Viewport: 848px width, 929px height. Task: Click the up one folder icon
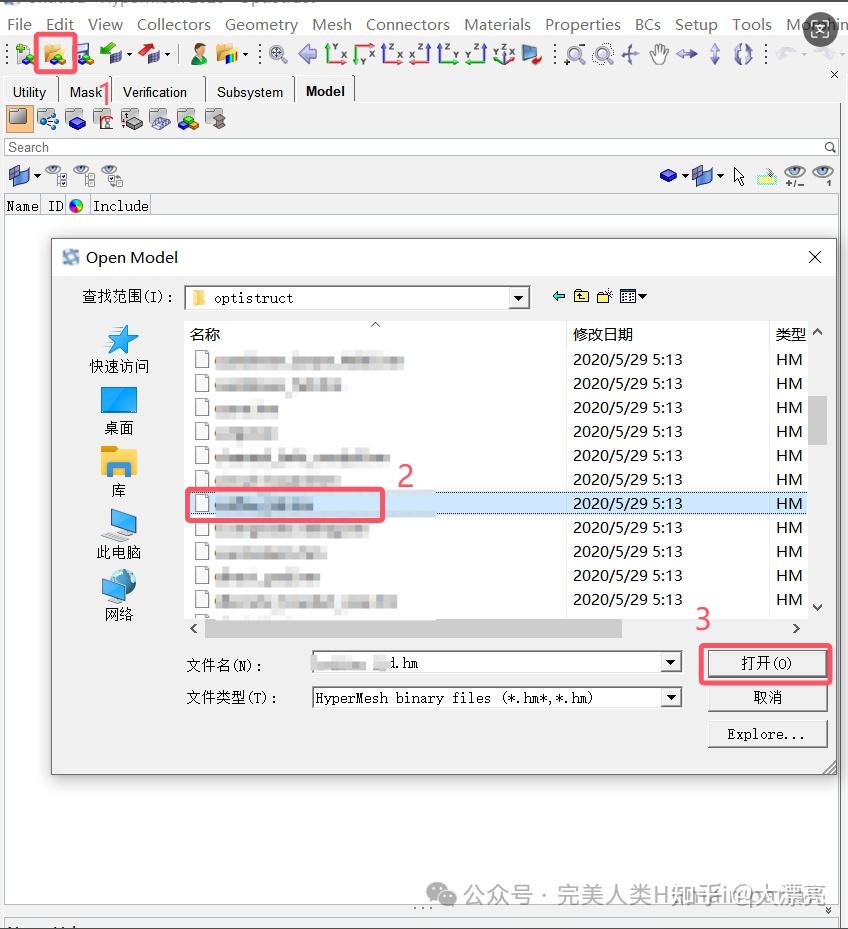581,296
